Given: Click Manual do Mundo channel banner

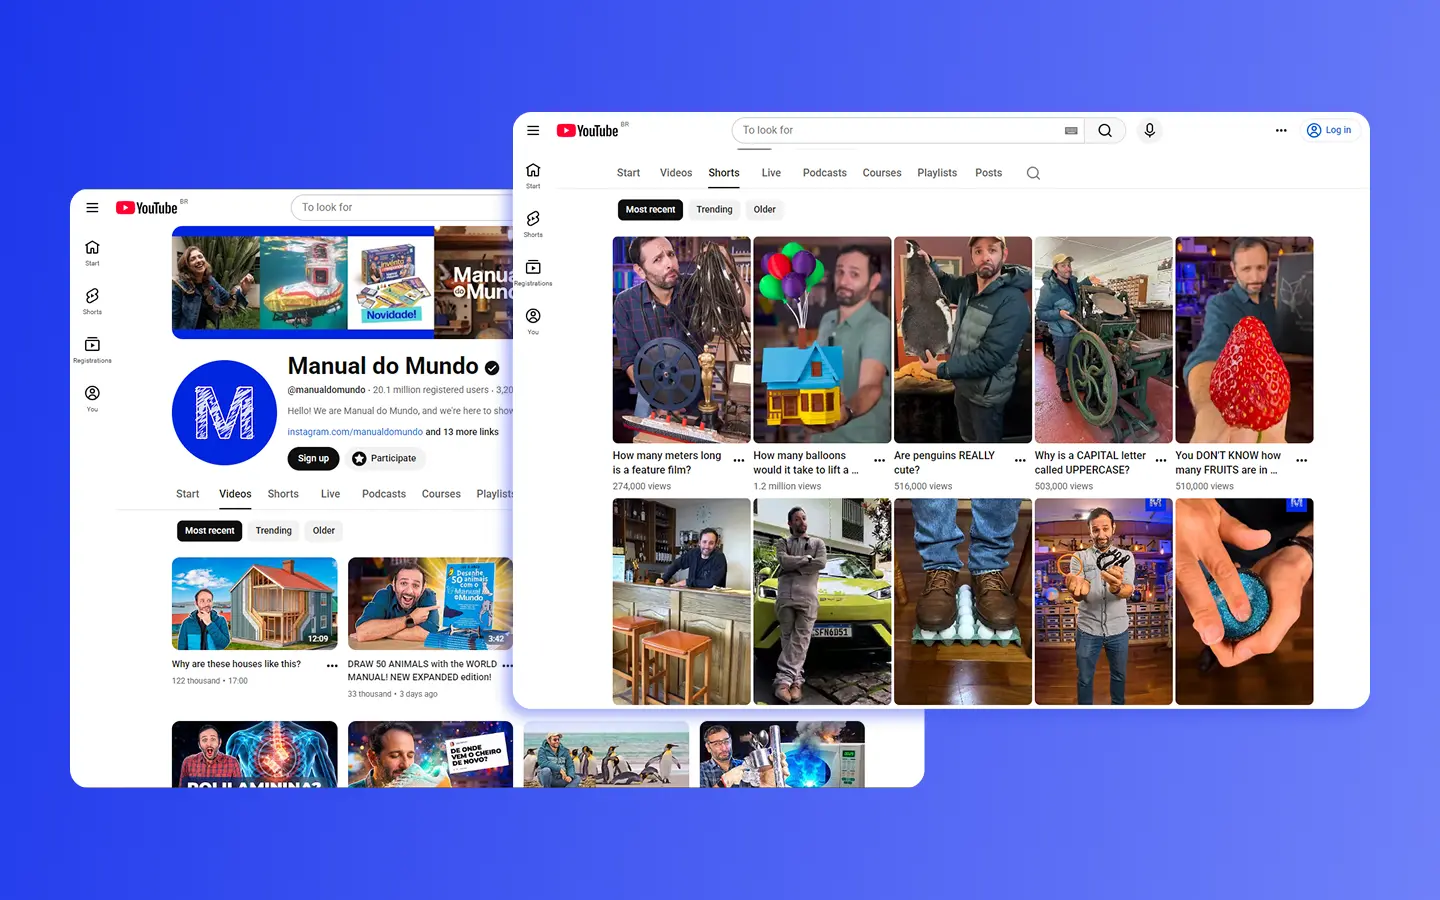Looking at the screenshot, I should [x=342, y=283].
